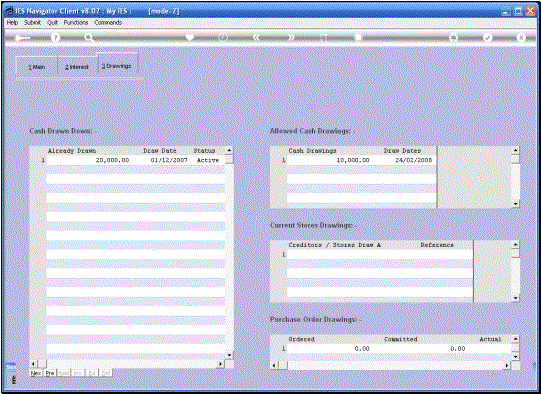Click right arrow of Cash Drawn Down horizontal scrollbar
This screenshot has height=394, width=541.
pos(220,364)
